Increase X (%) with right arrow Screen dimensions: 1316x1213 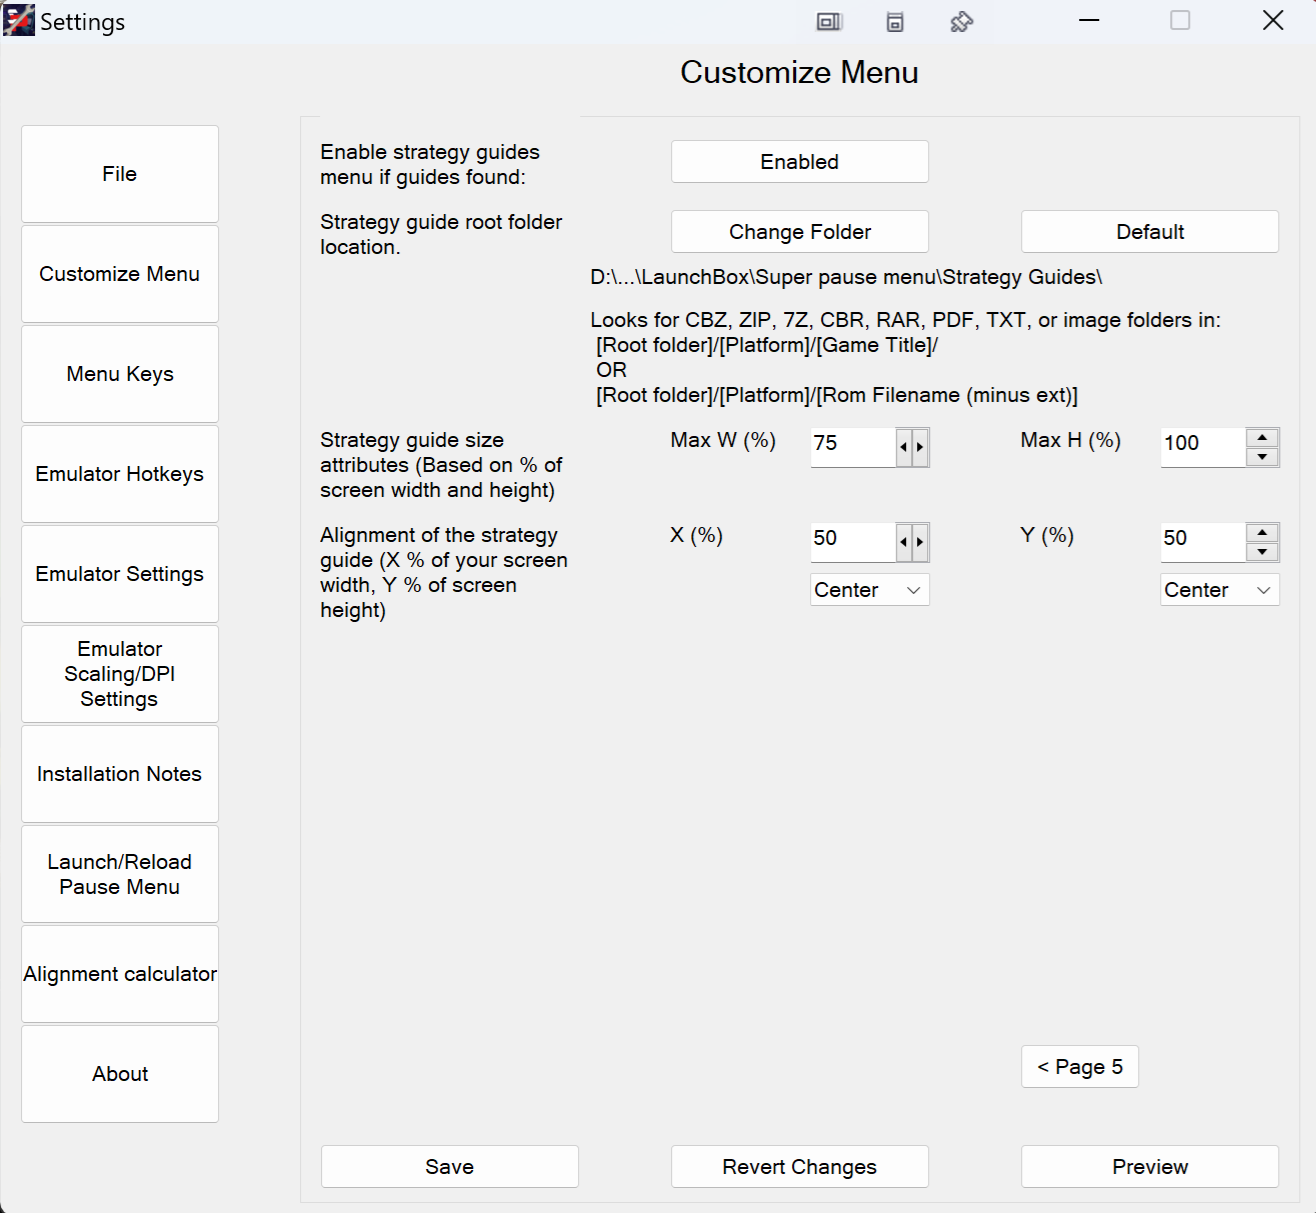click(x=921, y=542)
